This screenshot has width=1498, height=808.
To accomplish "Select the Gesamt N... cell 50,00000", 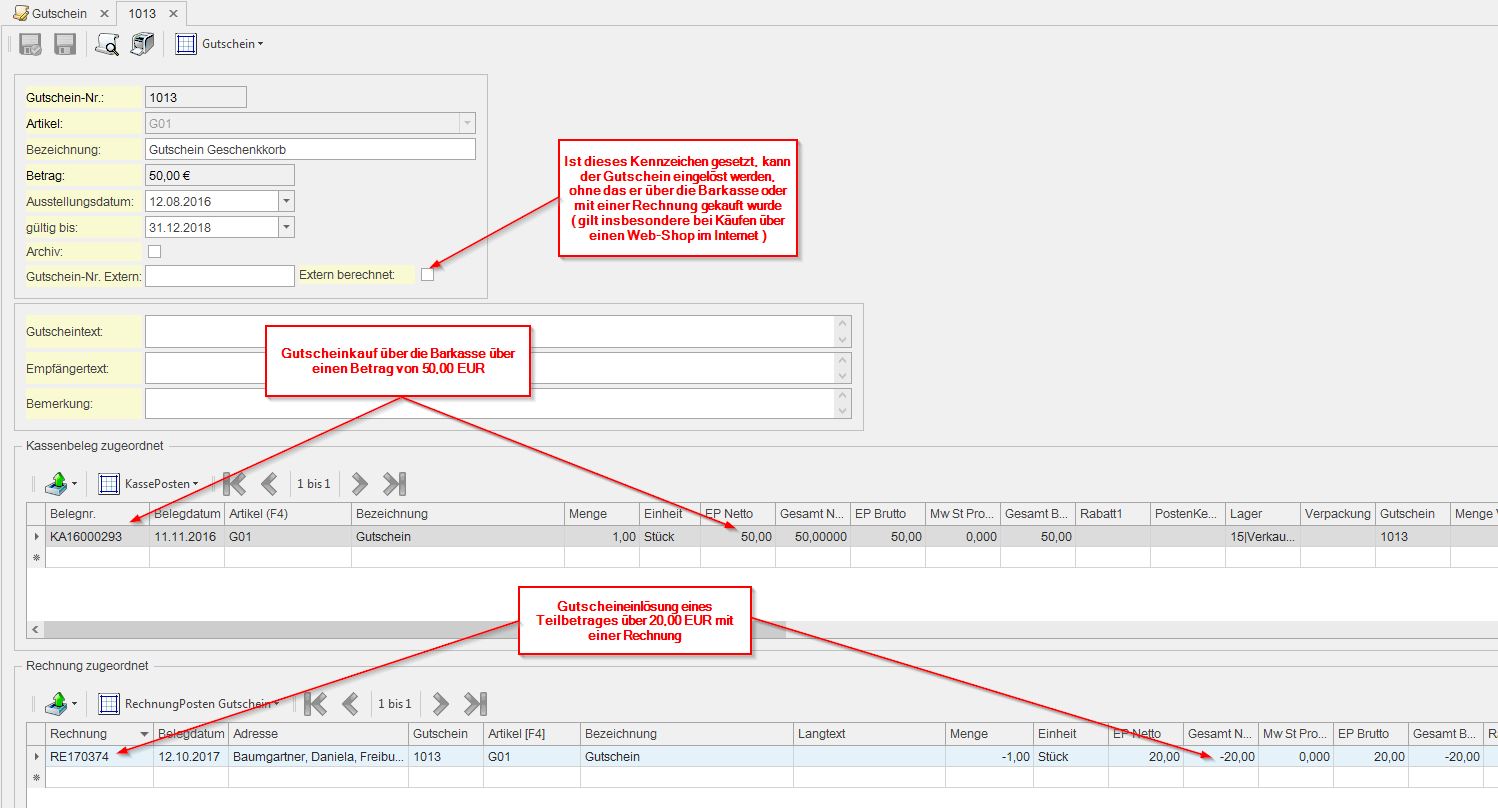I will click(x=812, y=537).
